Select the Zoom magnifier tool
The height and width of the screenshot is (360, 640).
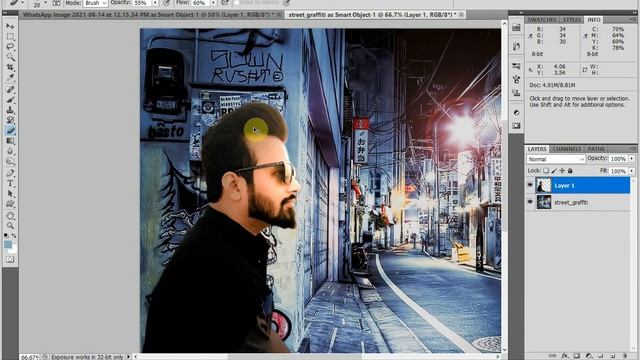click(10, 226)
